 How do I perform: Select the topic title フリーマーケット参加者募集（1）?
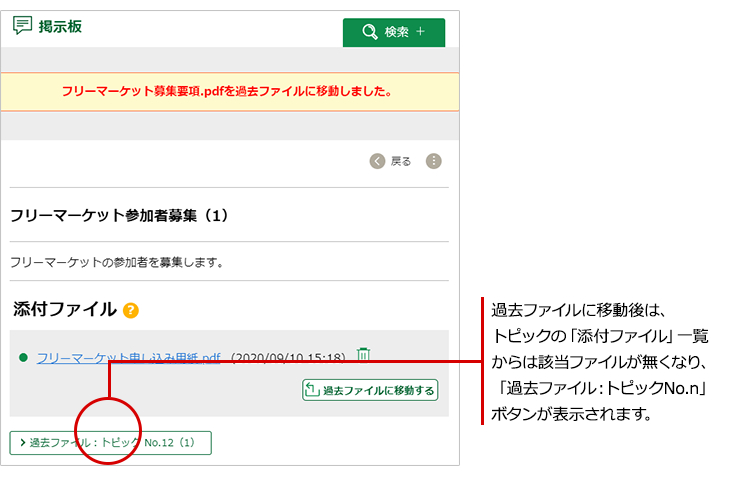[x=119, y=215]
